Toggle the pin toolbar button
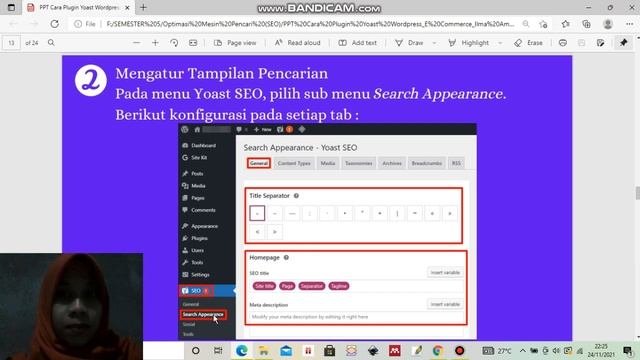 tap(623, 42)
